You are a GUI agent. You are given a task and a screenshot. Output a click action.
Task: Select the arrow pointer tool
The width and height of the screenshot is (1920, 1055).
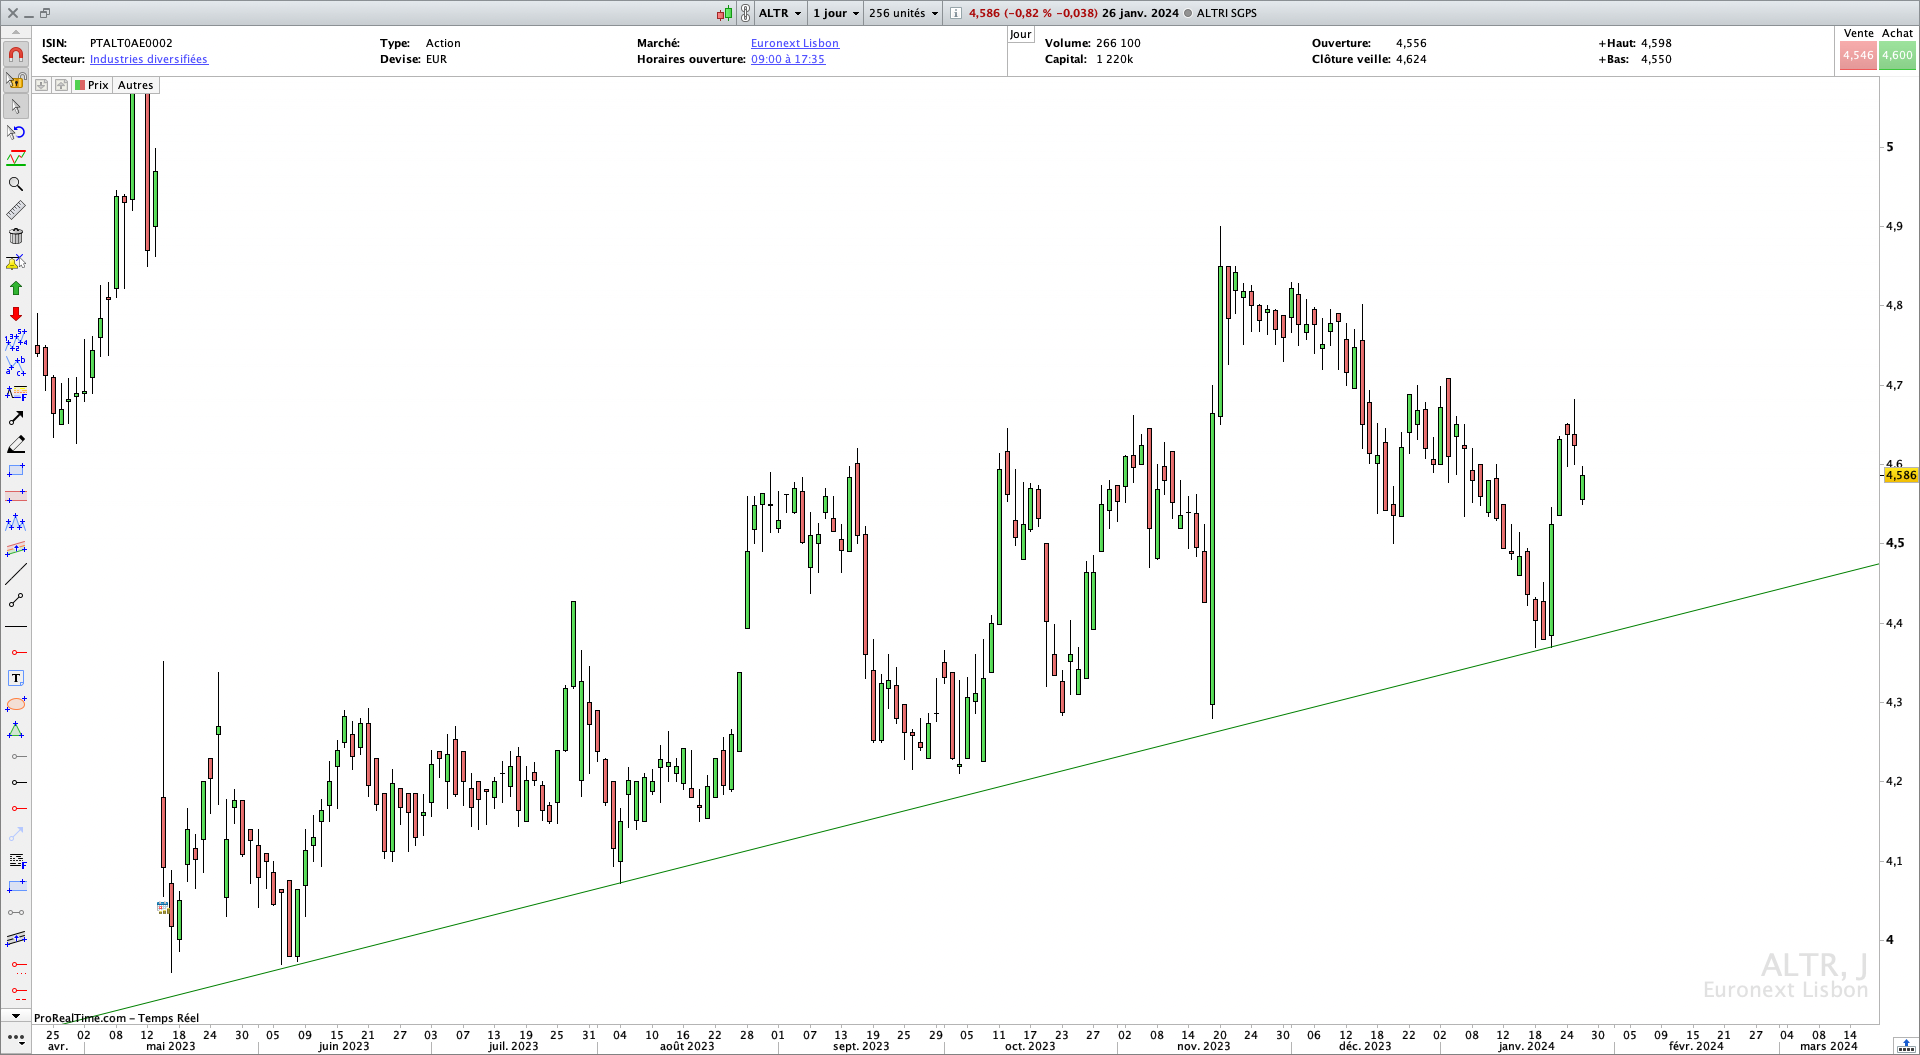[16, 106]
